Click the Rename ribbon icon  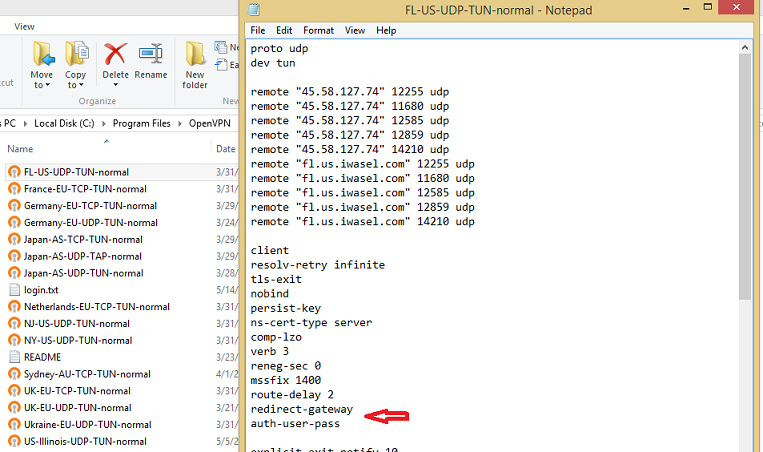151,54
